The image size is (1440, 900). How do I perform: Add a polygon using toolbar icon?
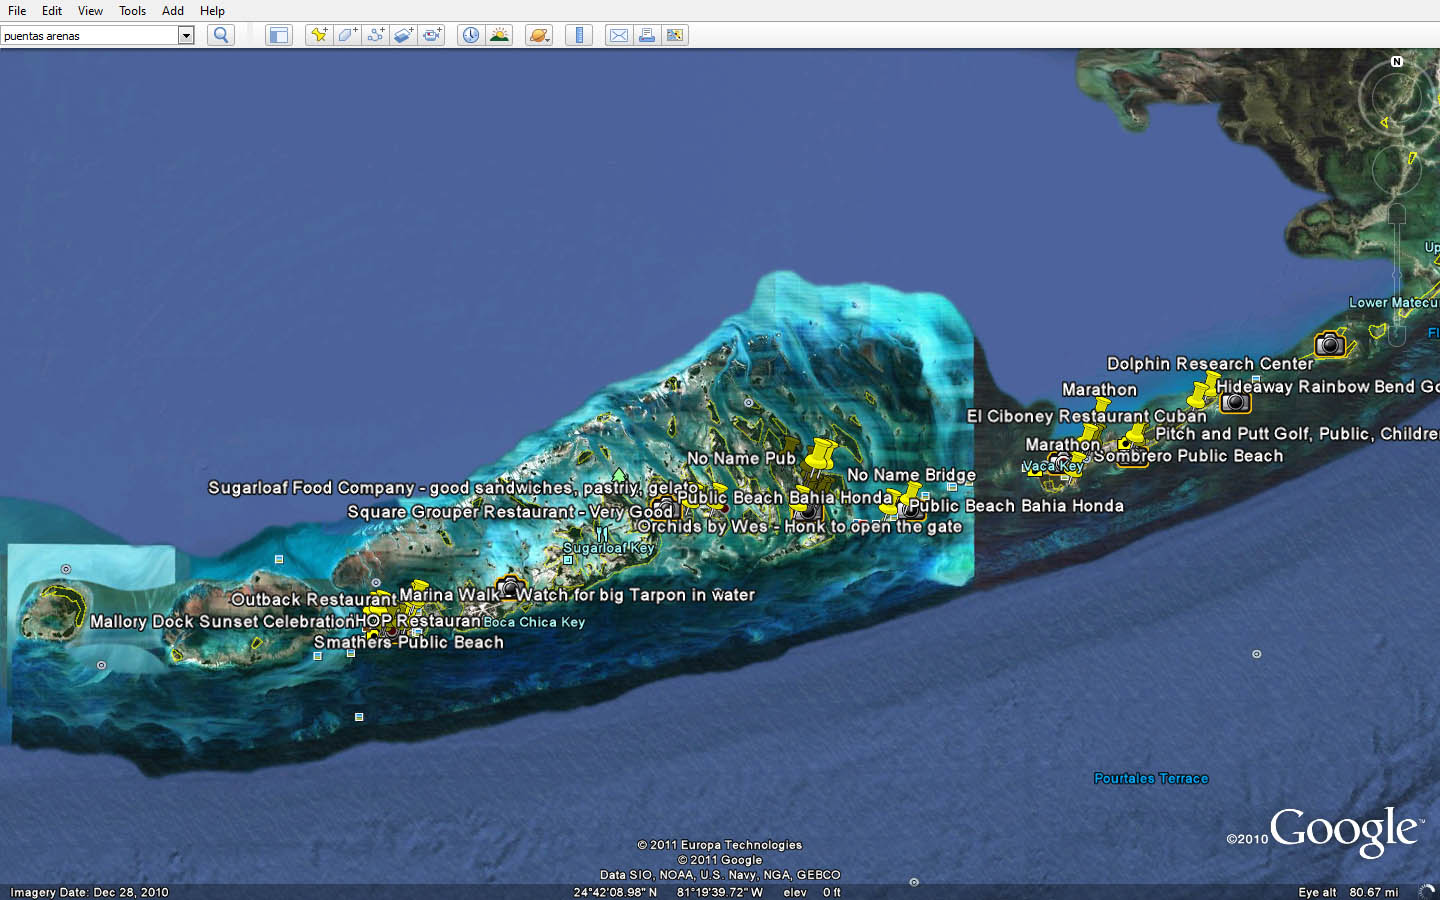coord(347,35)
